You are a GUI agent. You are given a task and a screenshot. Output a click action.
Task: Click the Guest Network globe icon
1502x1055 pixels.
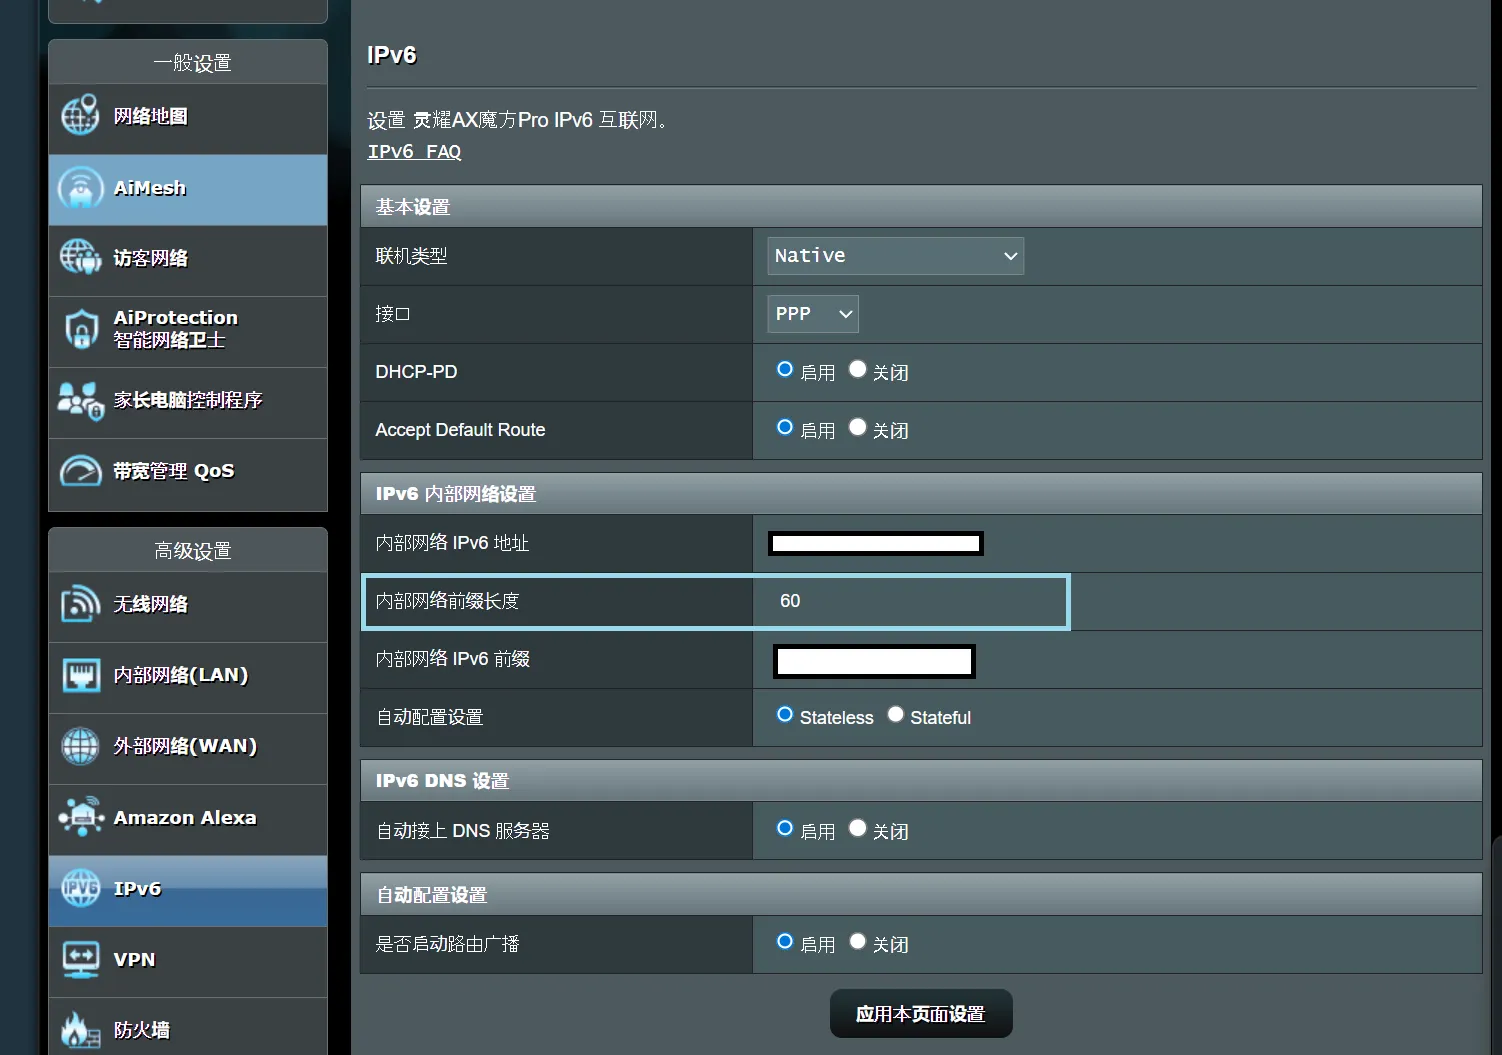pyautogui.click(x=80, y=258)
